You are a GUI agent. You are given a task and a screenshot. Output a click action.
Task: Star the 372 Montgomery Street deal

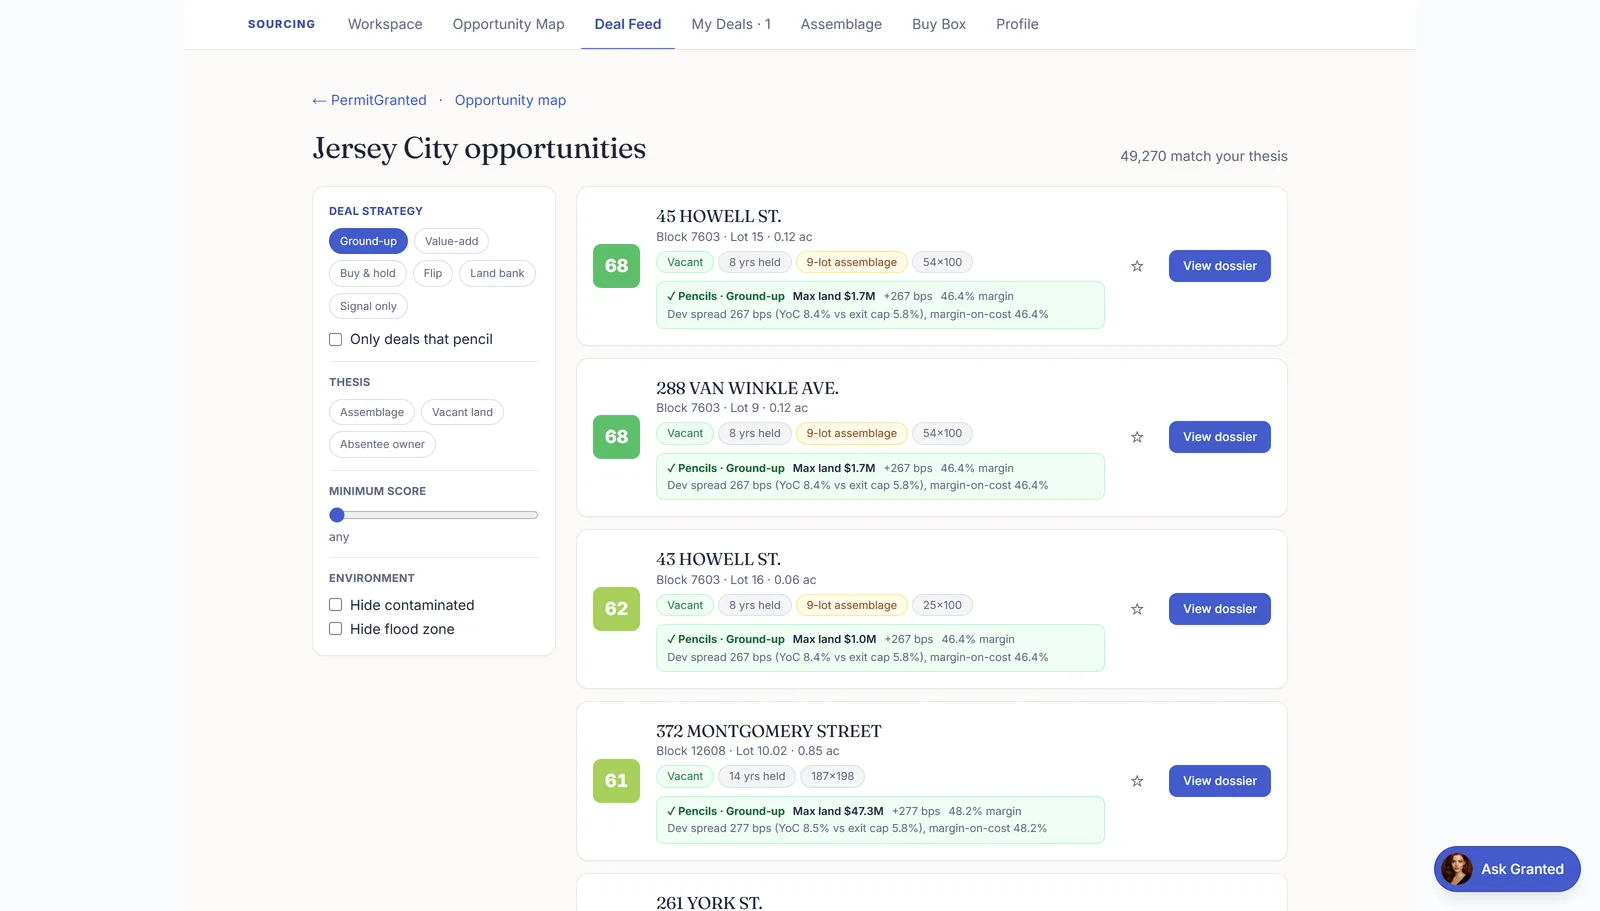[1137, 781]
